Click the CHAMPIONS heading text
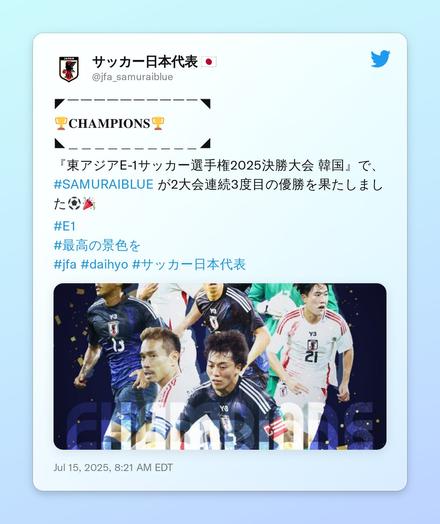 pos(109,124)
